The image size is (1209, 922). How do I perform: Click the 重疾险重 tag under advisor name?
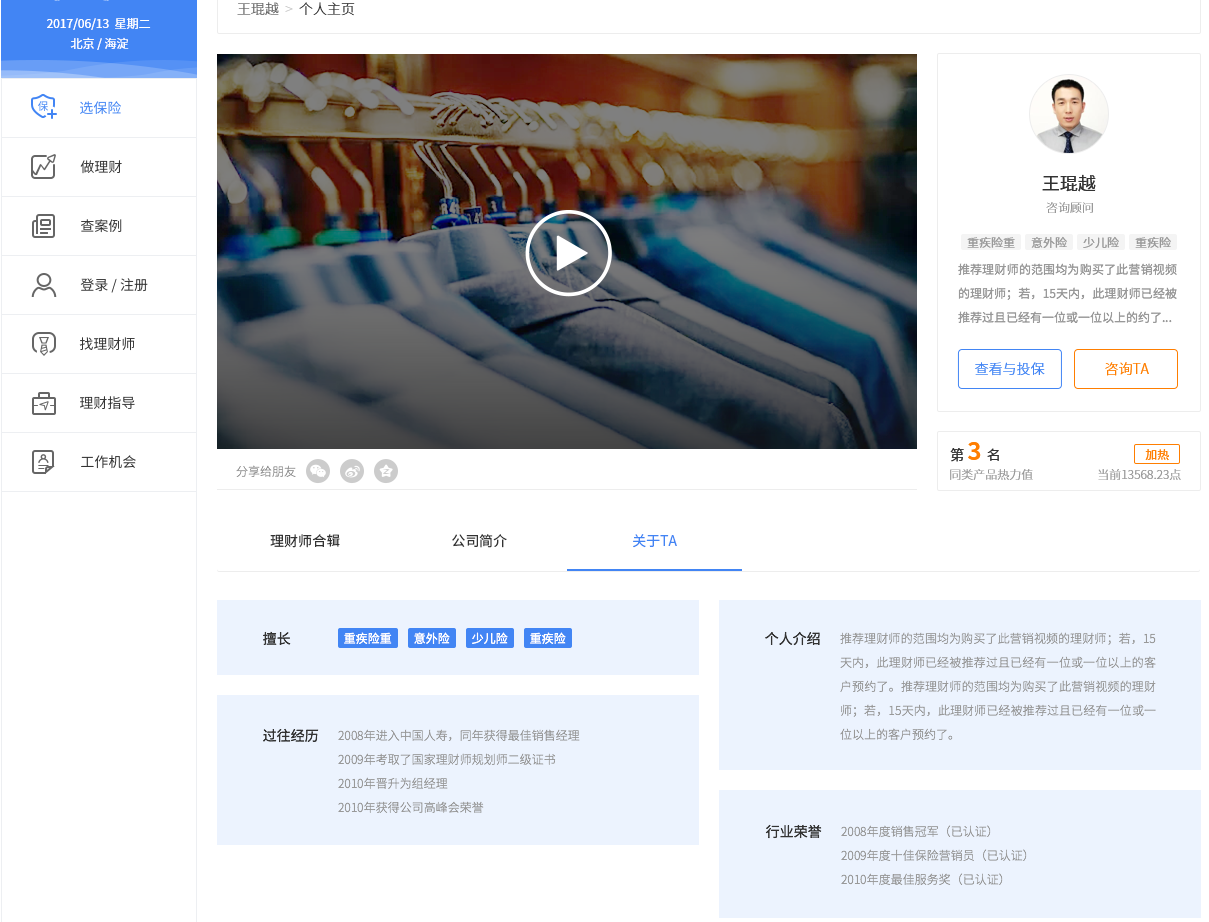click(988, 242)
